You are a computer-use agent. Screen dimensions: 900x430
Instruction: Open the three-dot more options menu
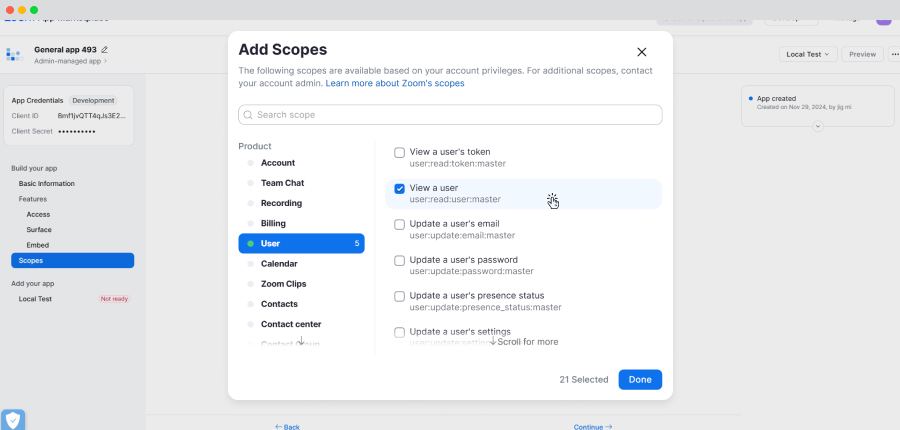point(894,55)
